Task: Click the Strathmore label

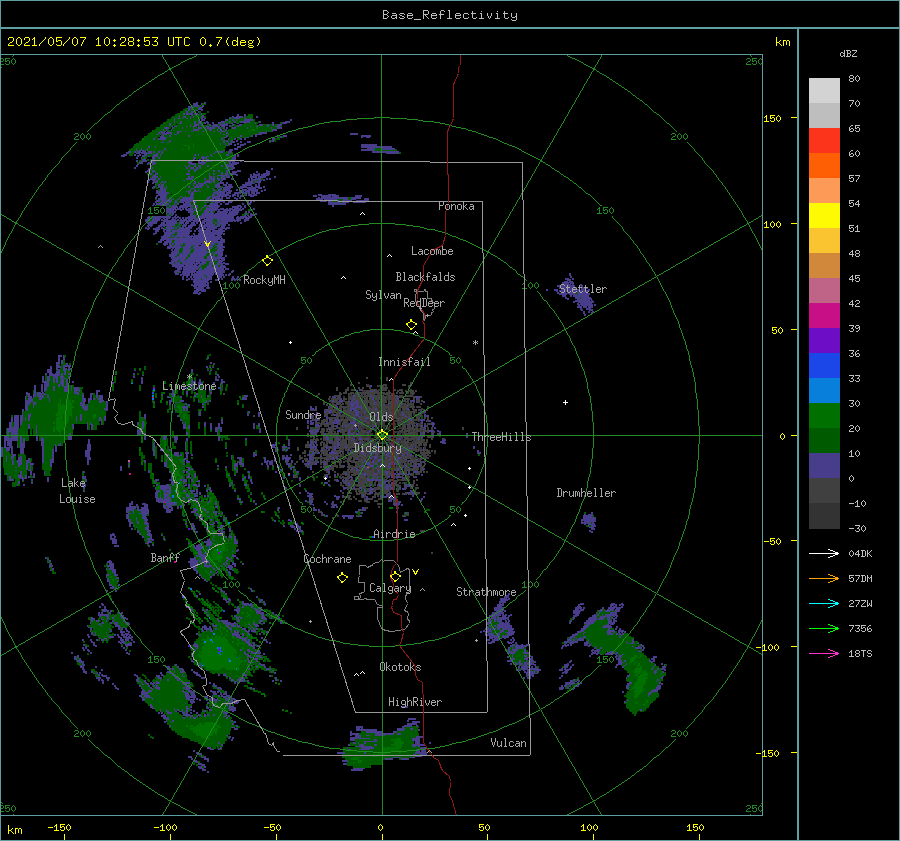Action: (486, 592)
